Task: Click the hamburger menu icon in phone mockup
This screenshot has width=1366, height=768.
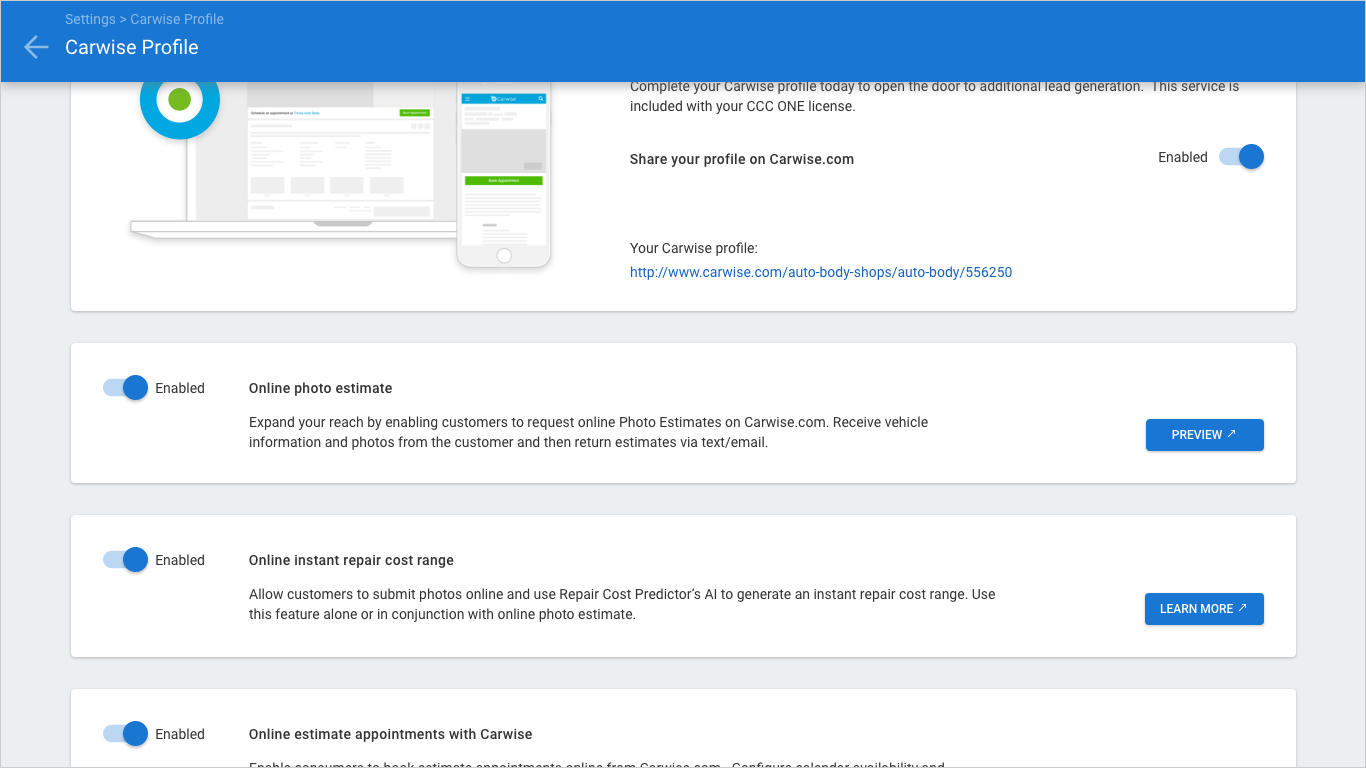Action: 467,99
